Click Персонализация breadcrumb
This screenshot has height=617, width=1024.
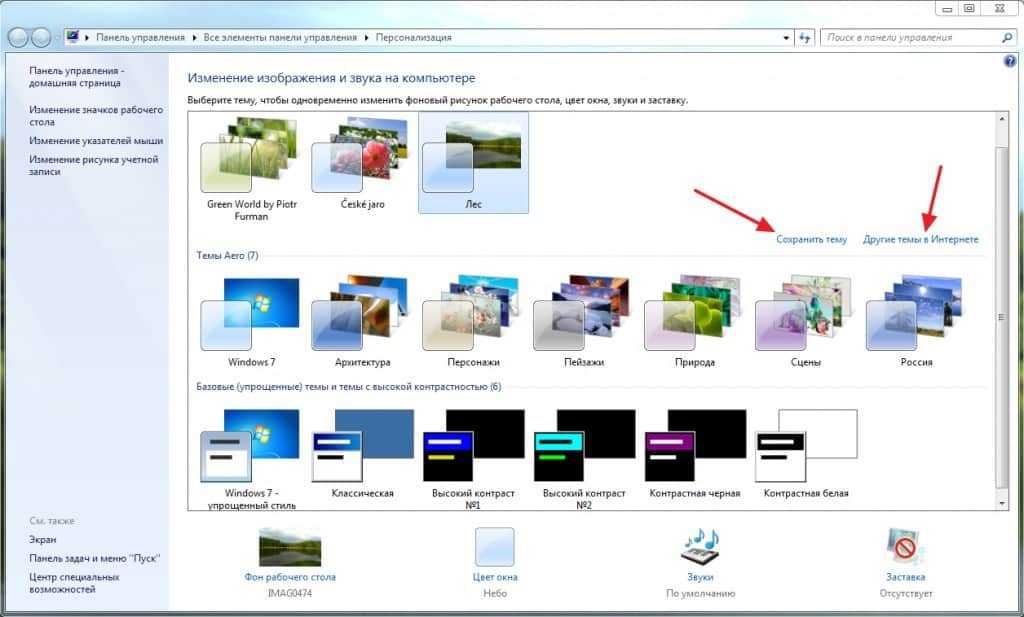click(413, 38)
